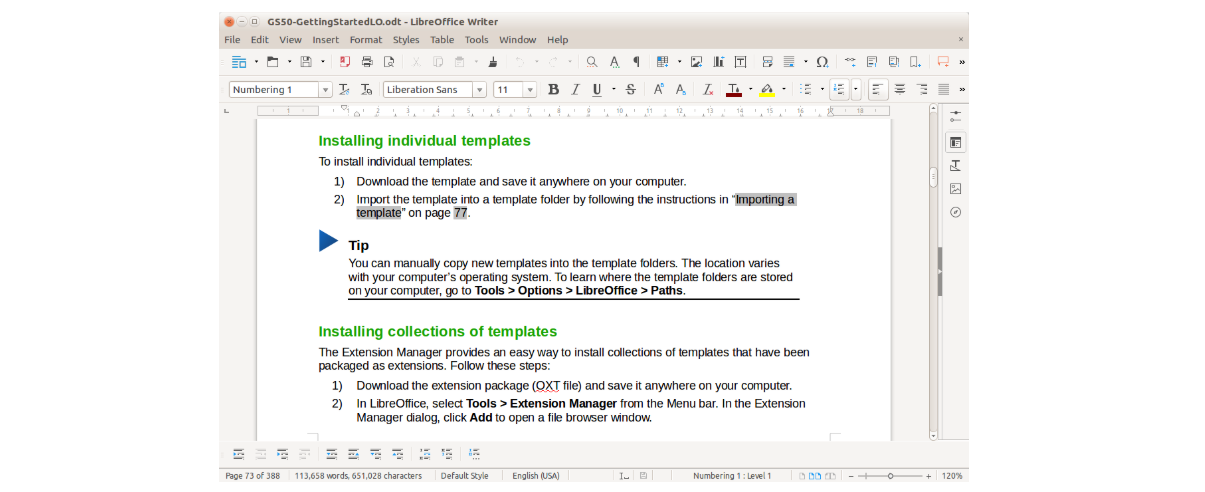Align paragraph left
Image resolution: width=1205 pixels, height=492 pixels.
pyautogui.click(x=878, y=89)
